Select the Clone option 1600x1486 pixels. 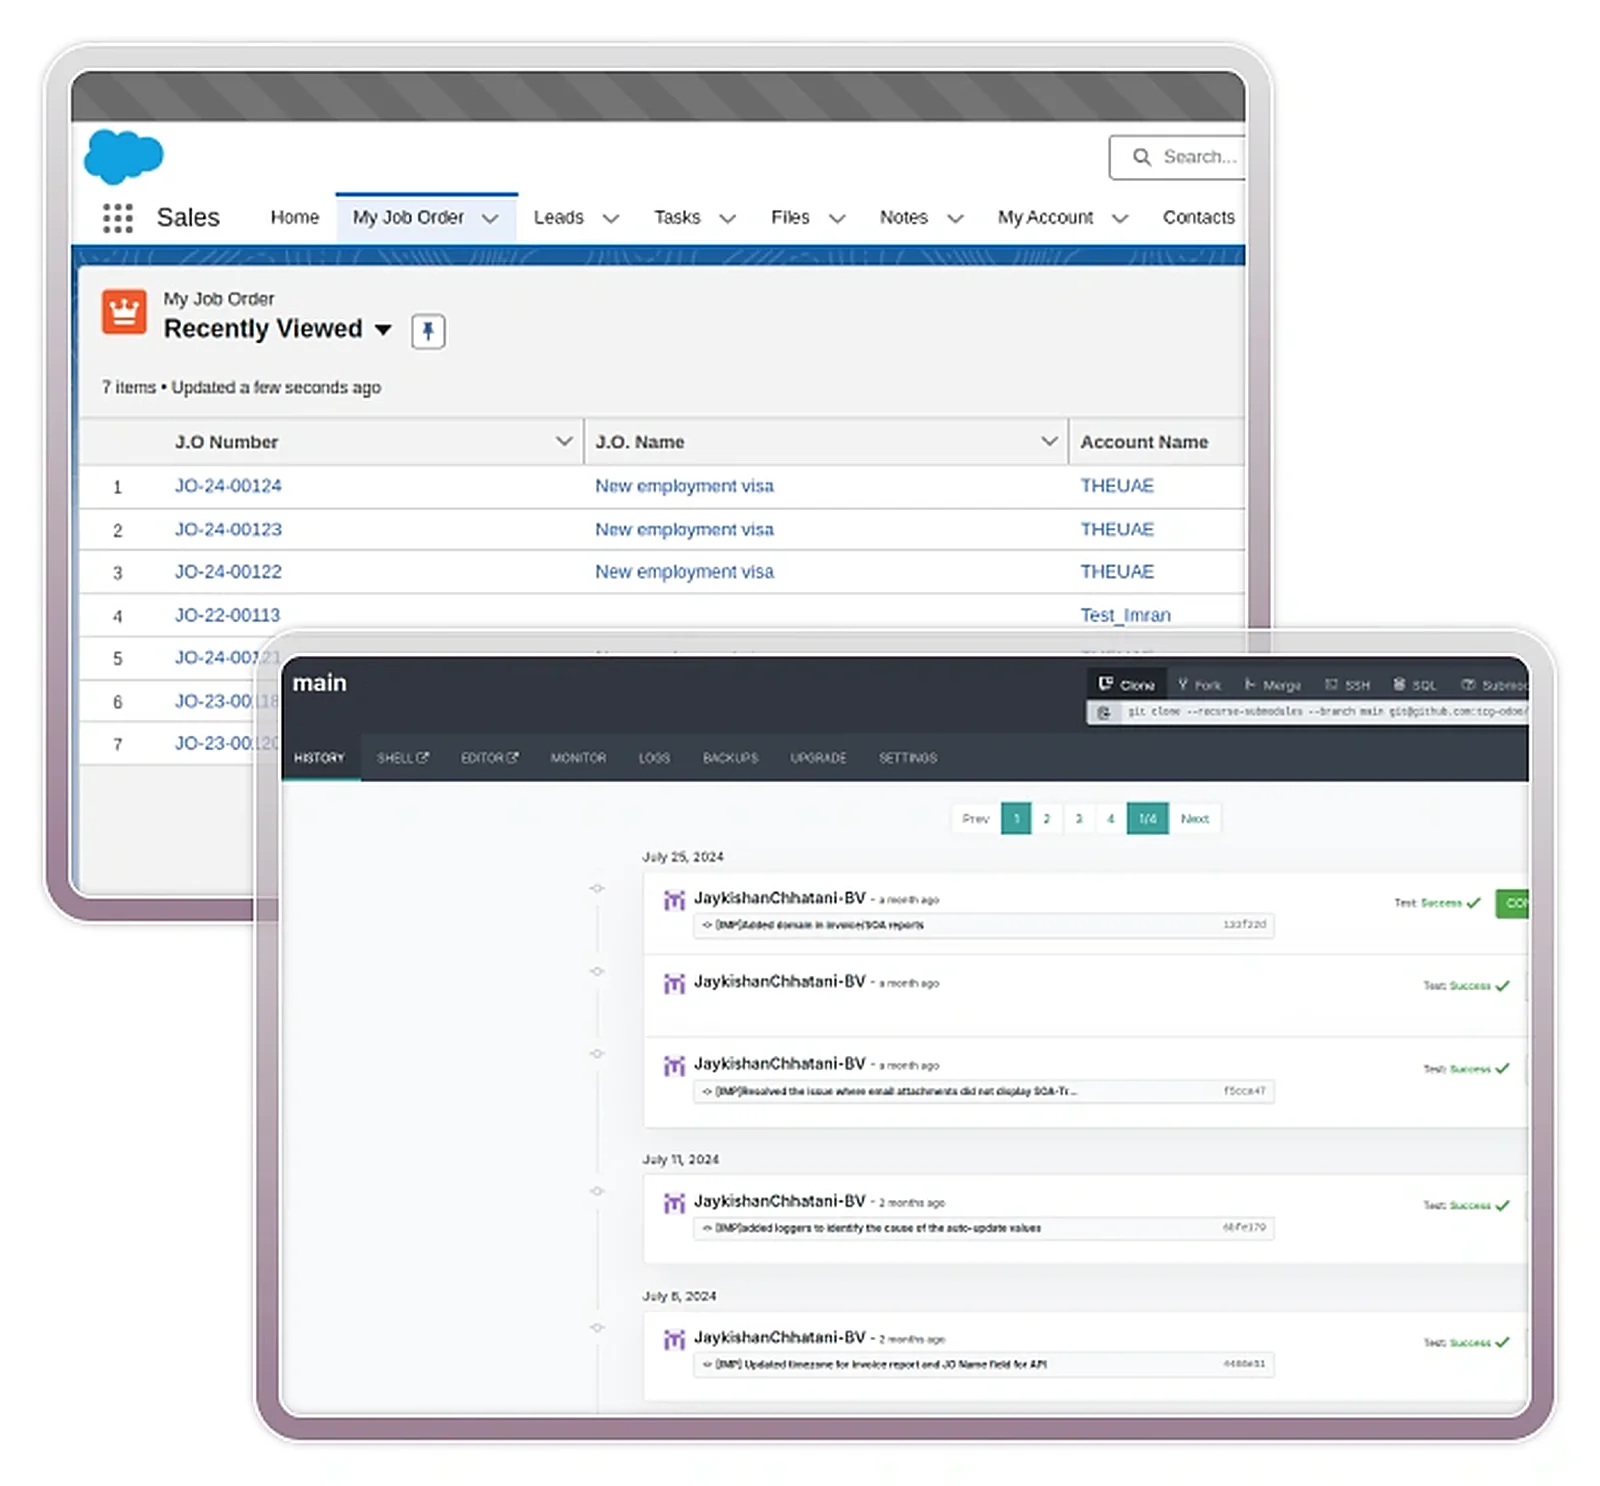(x=1126, y=685)
